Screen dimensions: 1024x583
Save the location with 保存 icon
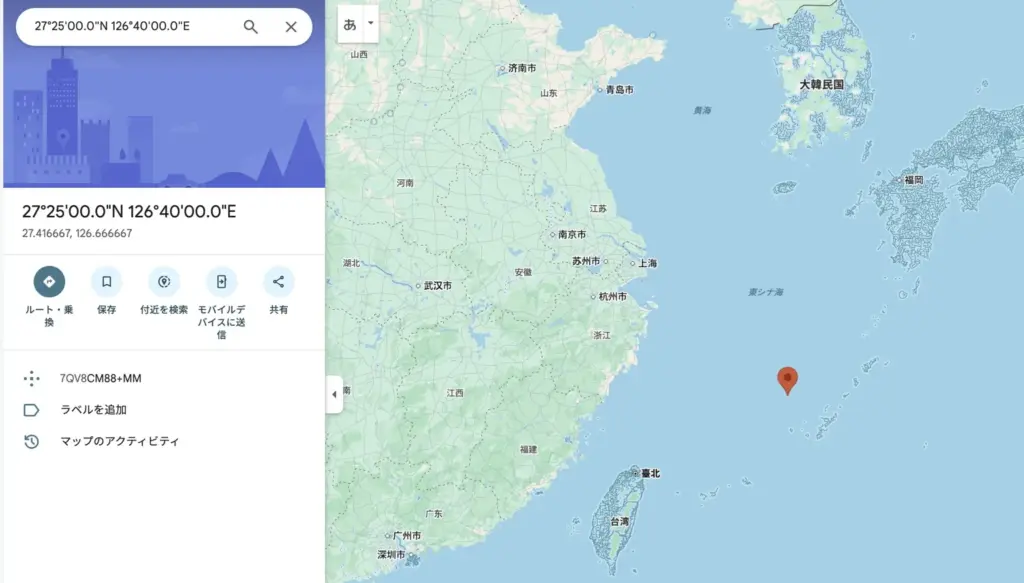pos(106,281)
